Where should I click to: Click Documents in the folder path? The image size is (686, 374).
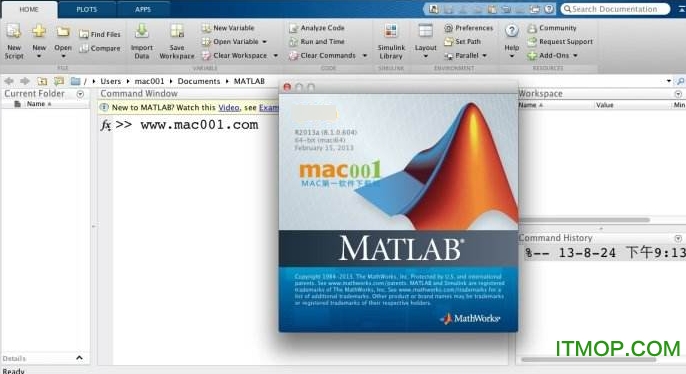click(x=199, y=81)
